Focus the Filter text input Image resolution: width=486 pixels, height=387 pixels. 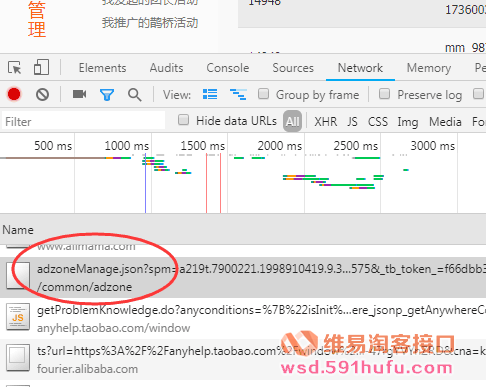click(x=83, y=121)
